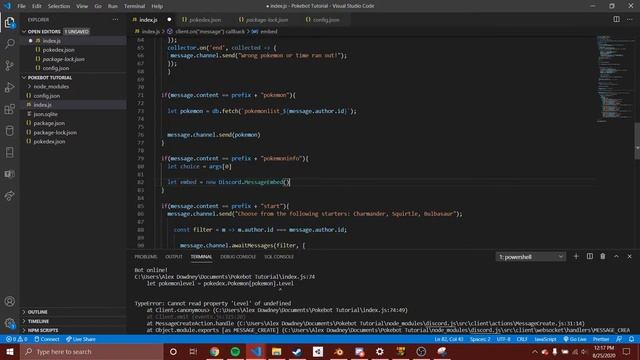The height and width of the screenshot is (360, 640).
Task: Click Go Live in the status bar
Action: [x=575, y=339]
